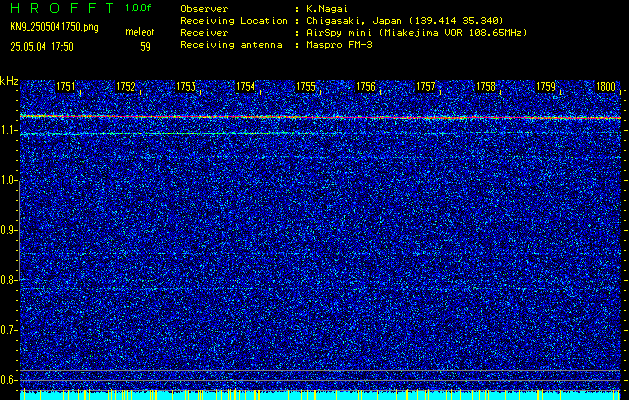The image size is (629, 400).
Task: Click the 0.8 frequency axis label
Action: 7,280
